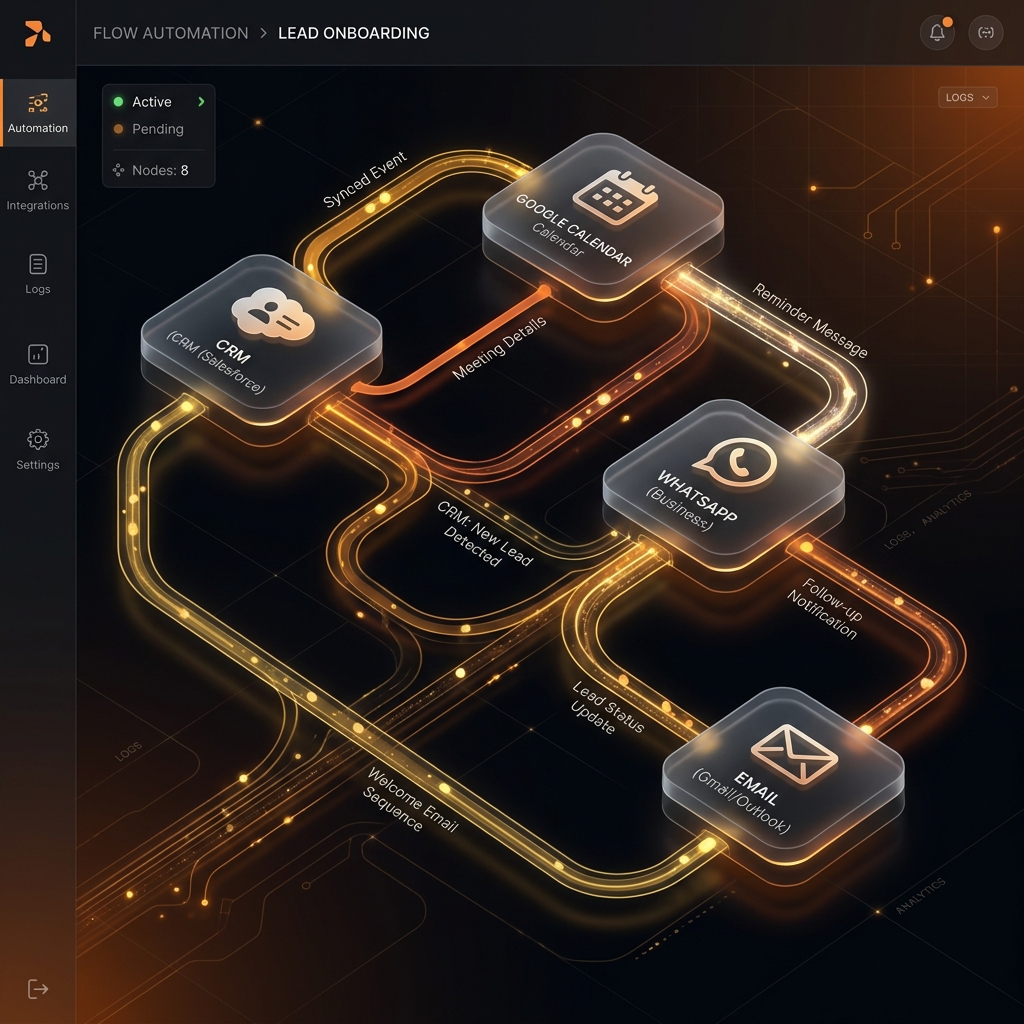Click the Lead Status Update label
This screenshot has width=1024, height=1024.
pyautogui.click(x=607, y=708)
